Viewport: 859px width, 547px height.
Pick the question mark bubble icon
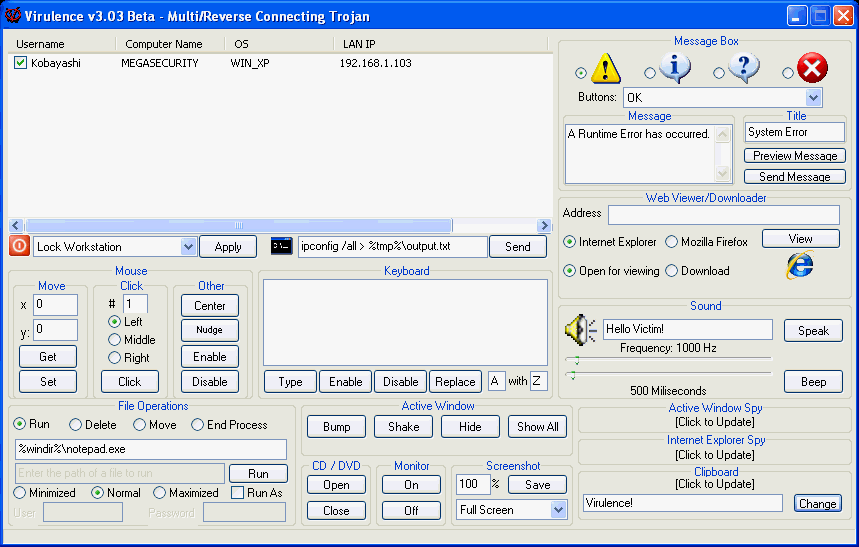743,69
